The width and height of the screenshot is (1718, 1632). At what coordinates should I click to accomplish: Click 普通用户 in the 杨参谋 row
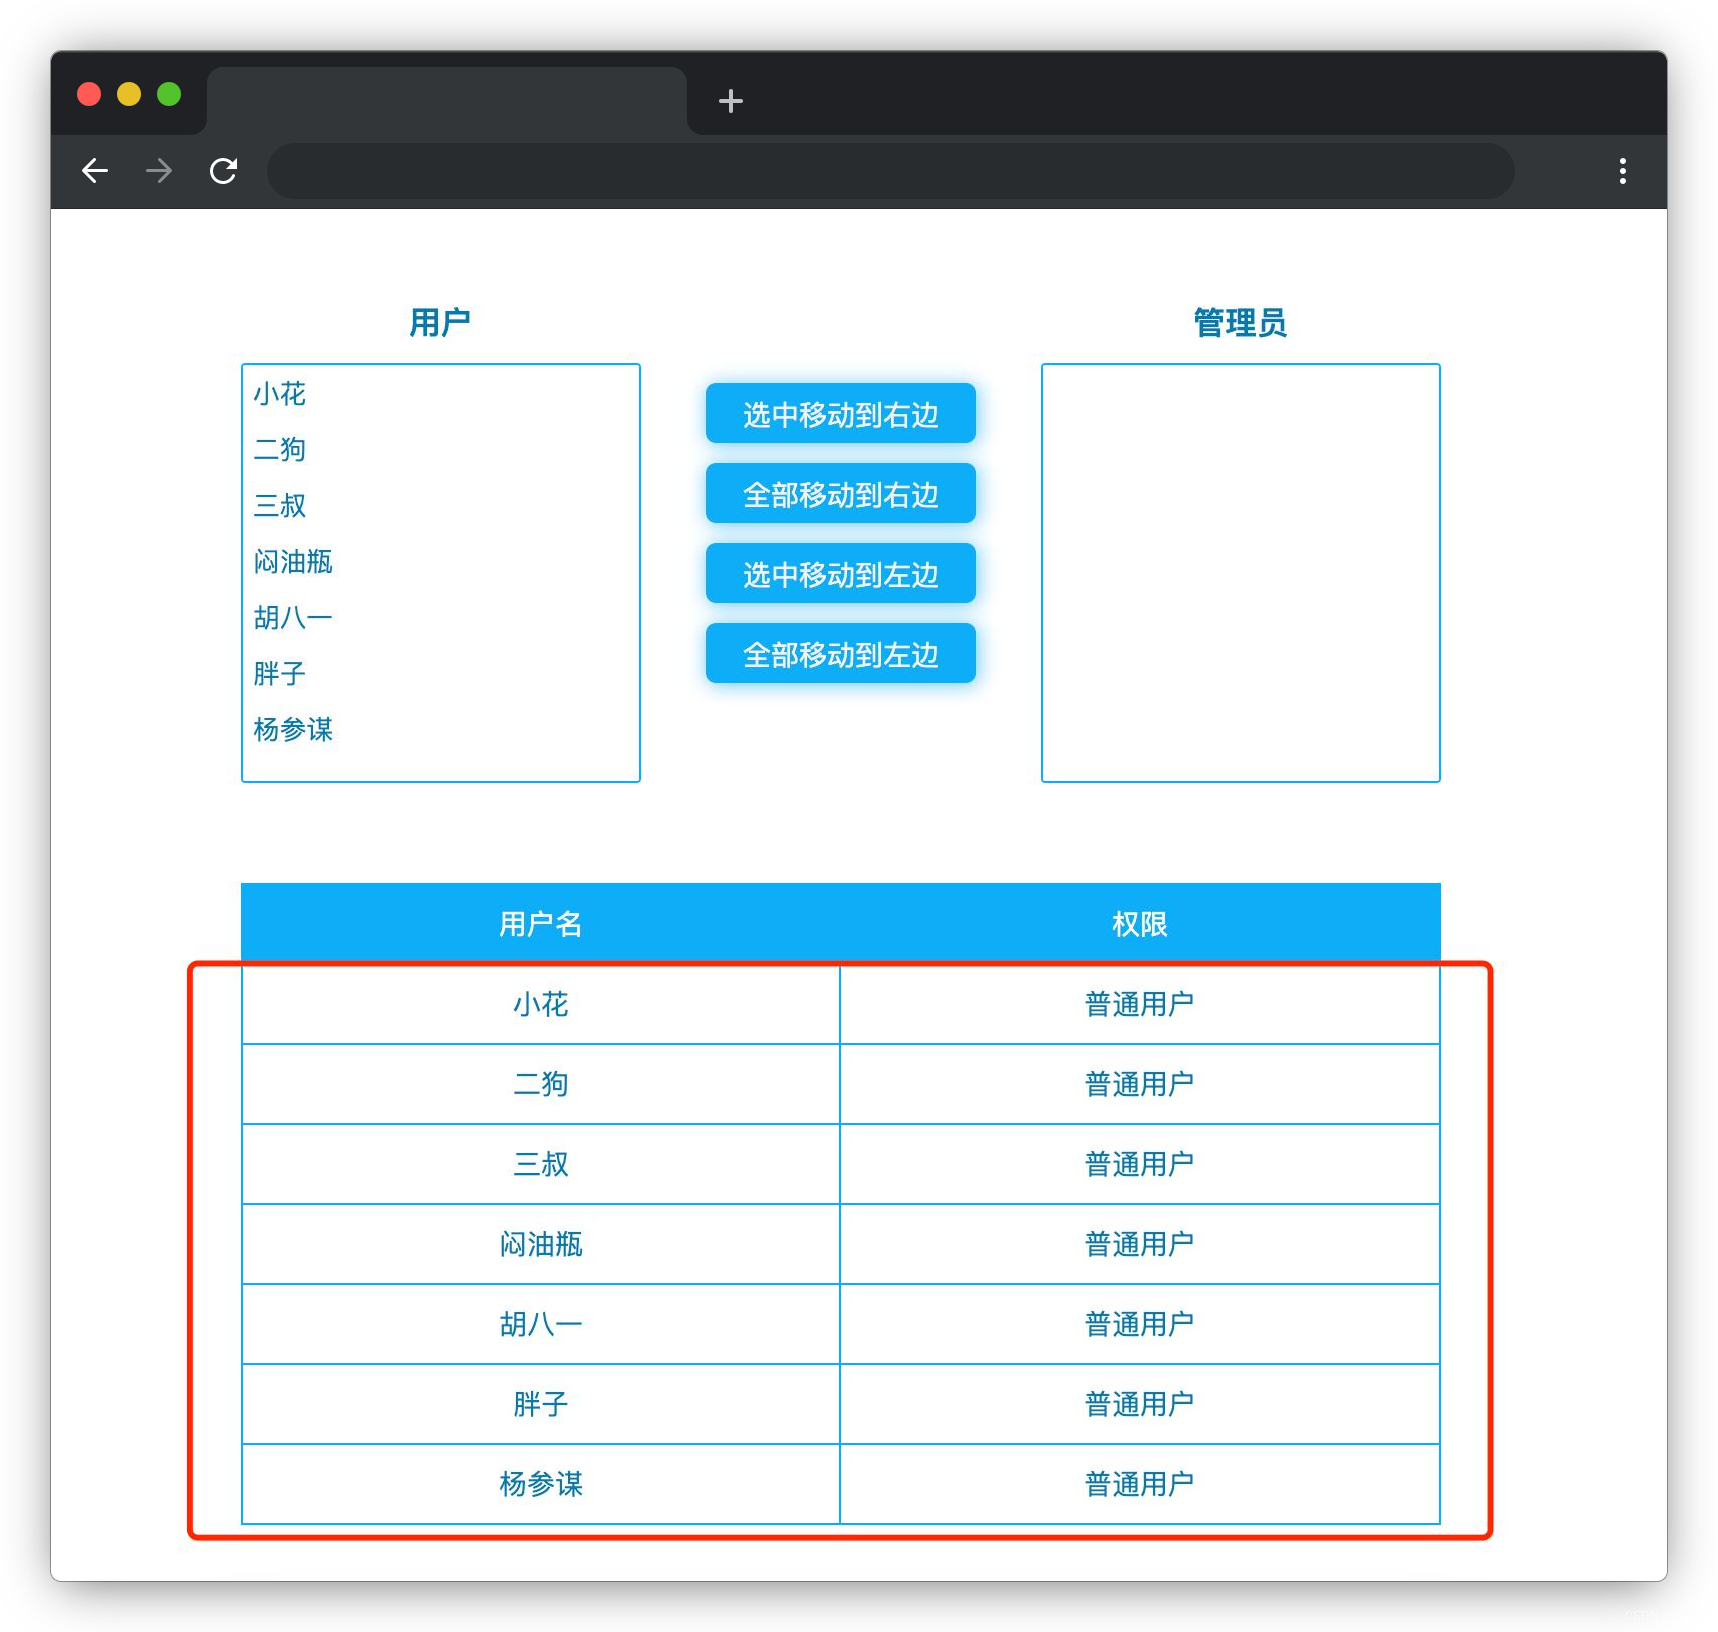point(1140,1484)
